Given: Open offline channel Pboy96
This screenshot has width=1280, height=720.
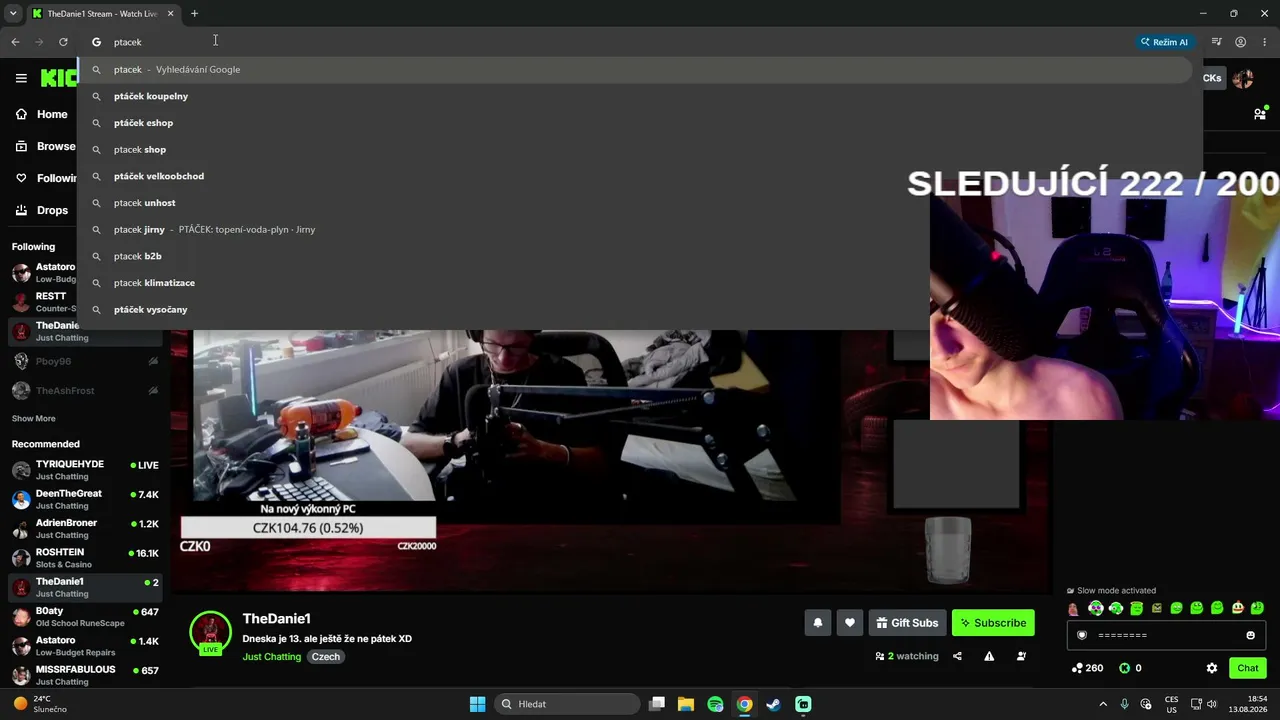Looking at the screenshot, I should (x=85, y=361).
